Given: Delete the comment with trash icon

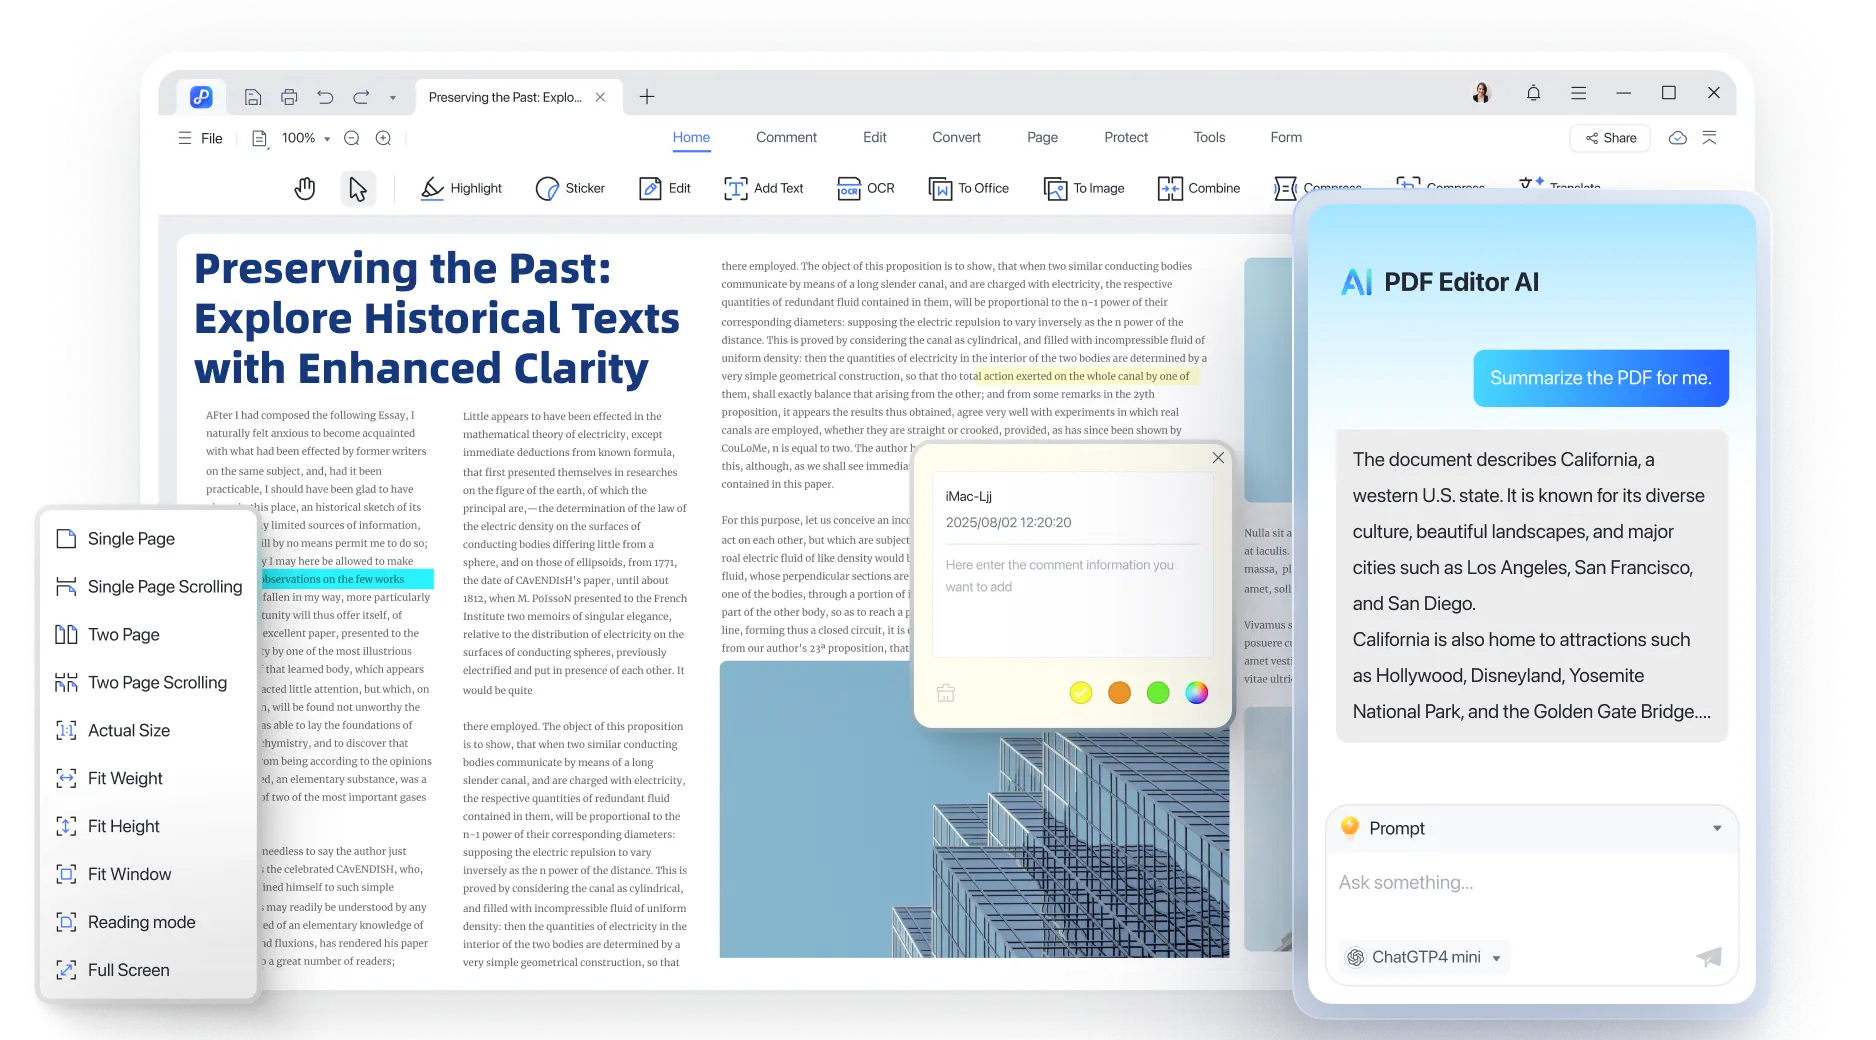Looking at the screenshot, I should pos(946,693).
